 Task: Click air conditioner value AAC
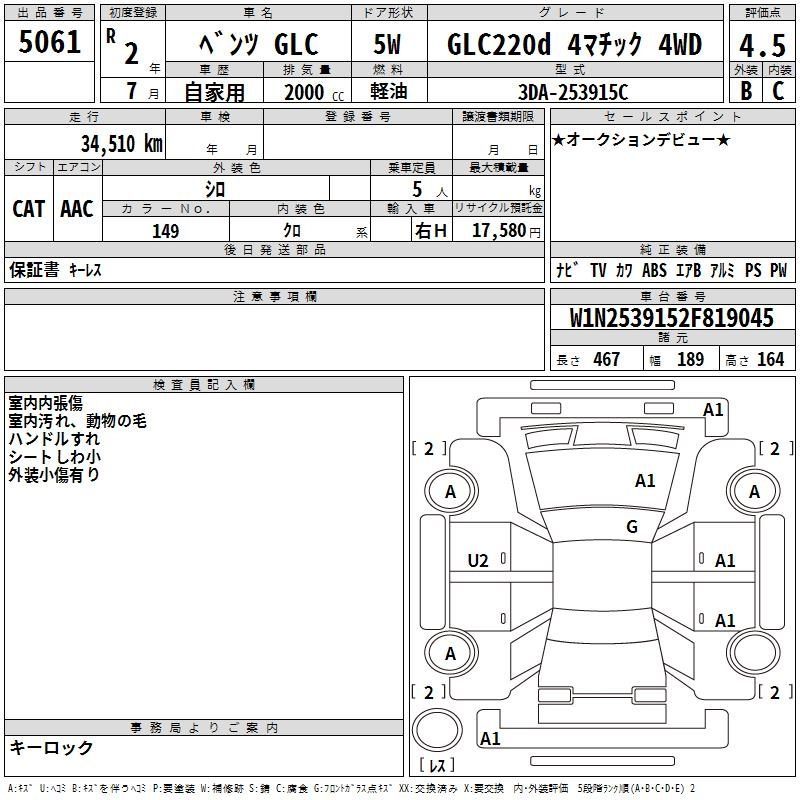(77, 209)
